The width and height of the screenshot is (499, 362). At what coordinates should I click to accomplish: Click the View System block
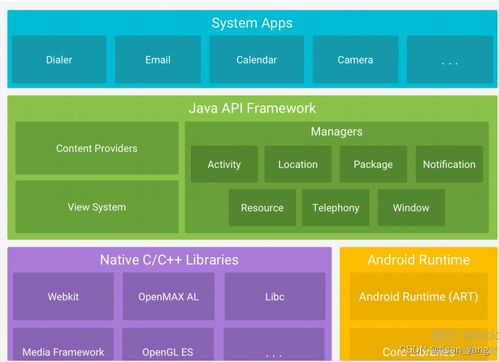(97, 207)
